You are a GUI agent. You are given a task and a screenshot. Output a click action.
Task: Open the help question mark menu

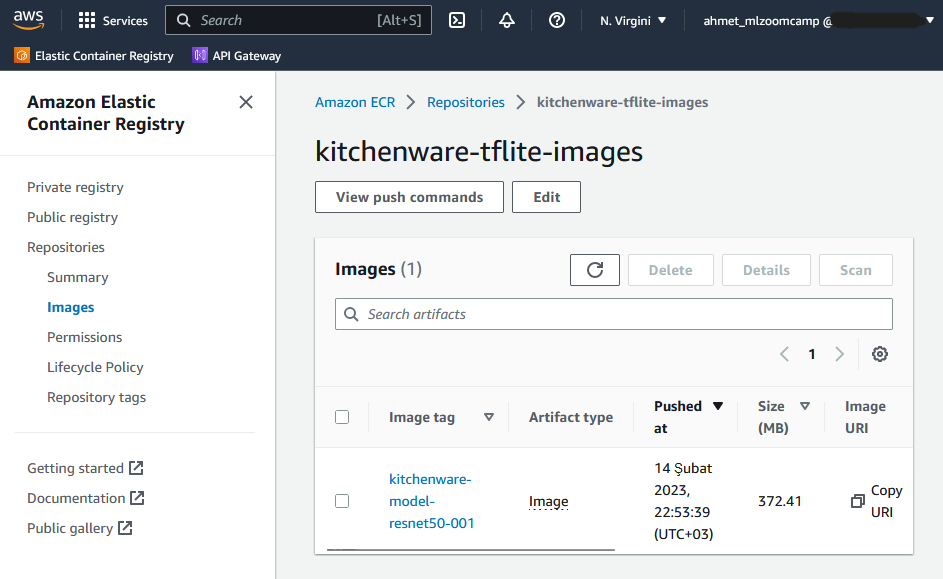coord(557,20)
